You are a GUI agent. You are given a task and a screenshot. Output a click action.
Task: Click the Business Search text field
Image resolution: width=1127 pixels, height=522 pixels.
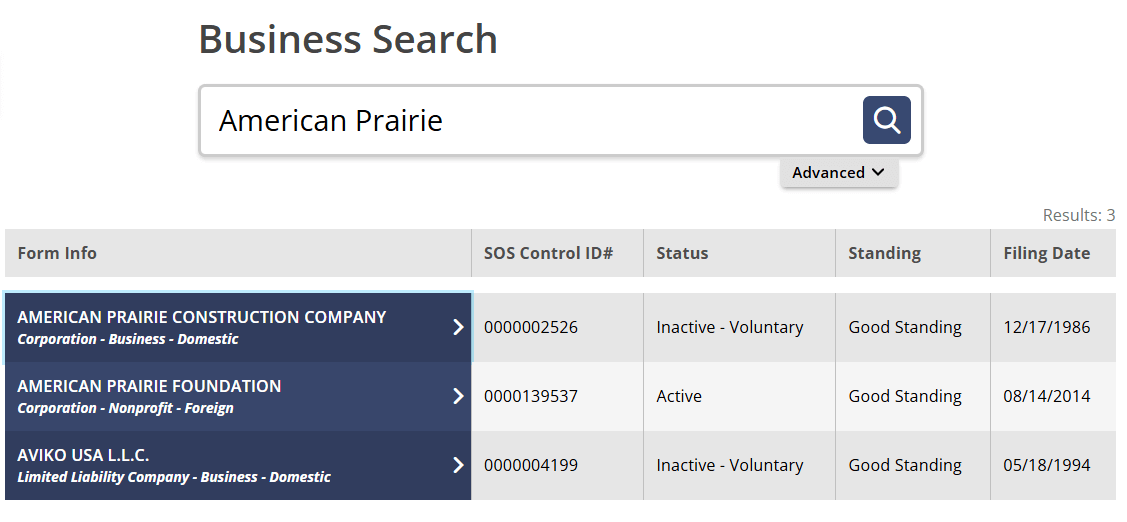530,121
